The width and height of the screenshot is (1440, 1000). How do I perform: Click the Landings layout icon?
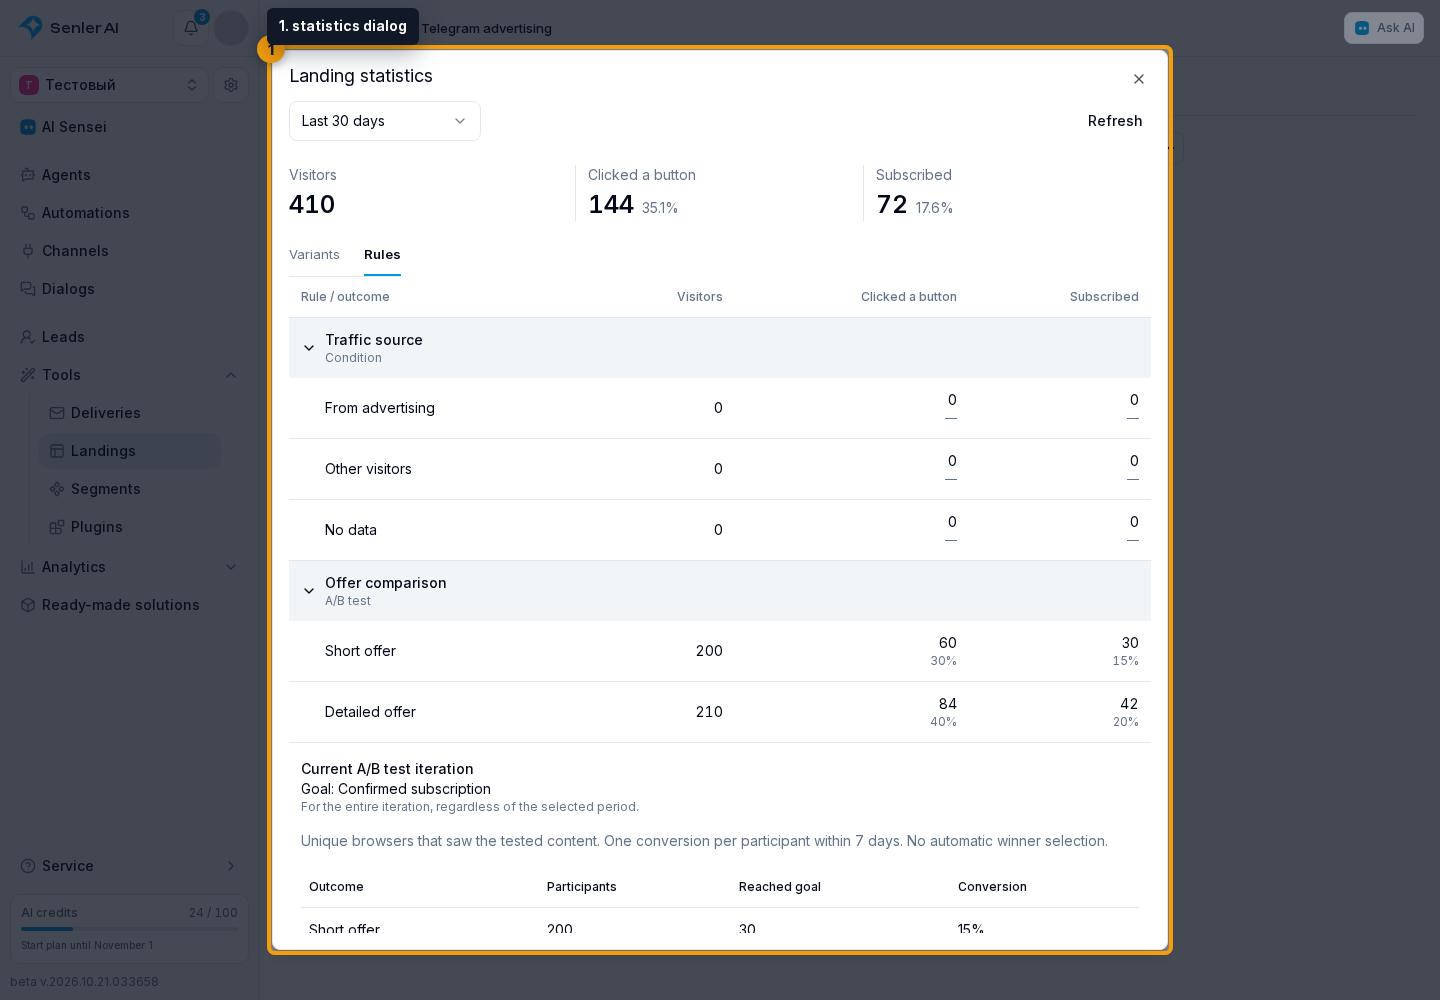(57, 451)
